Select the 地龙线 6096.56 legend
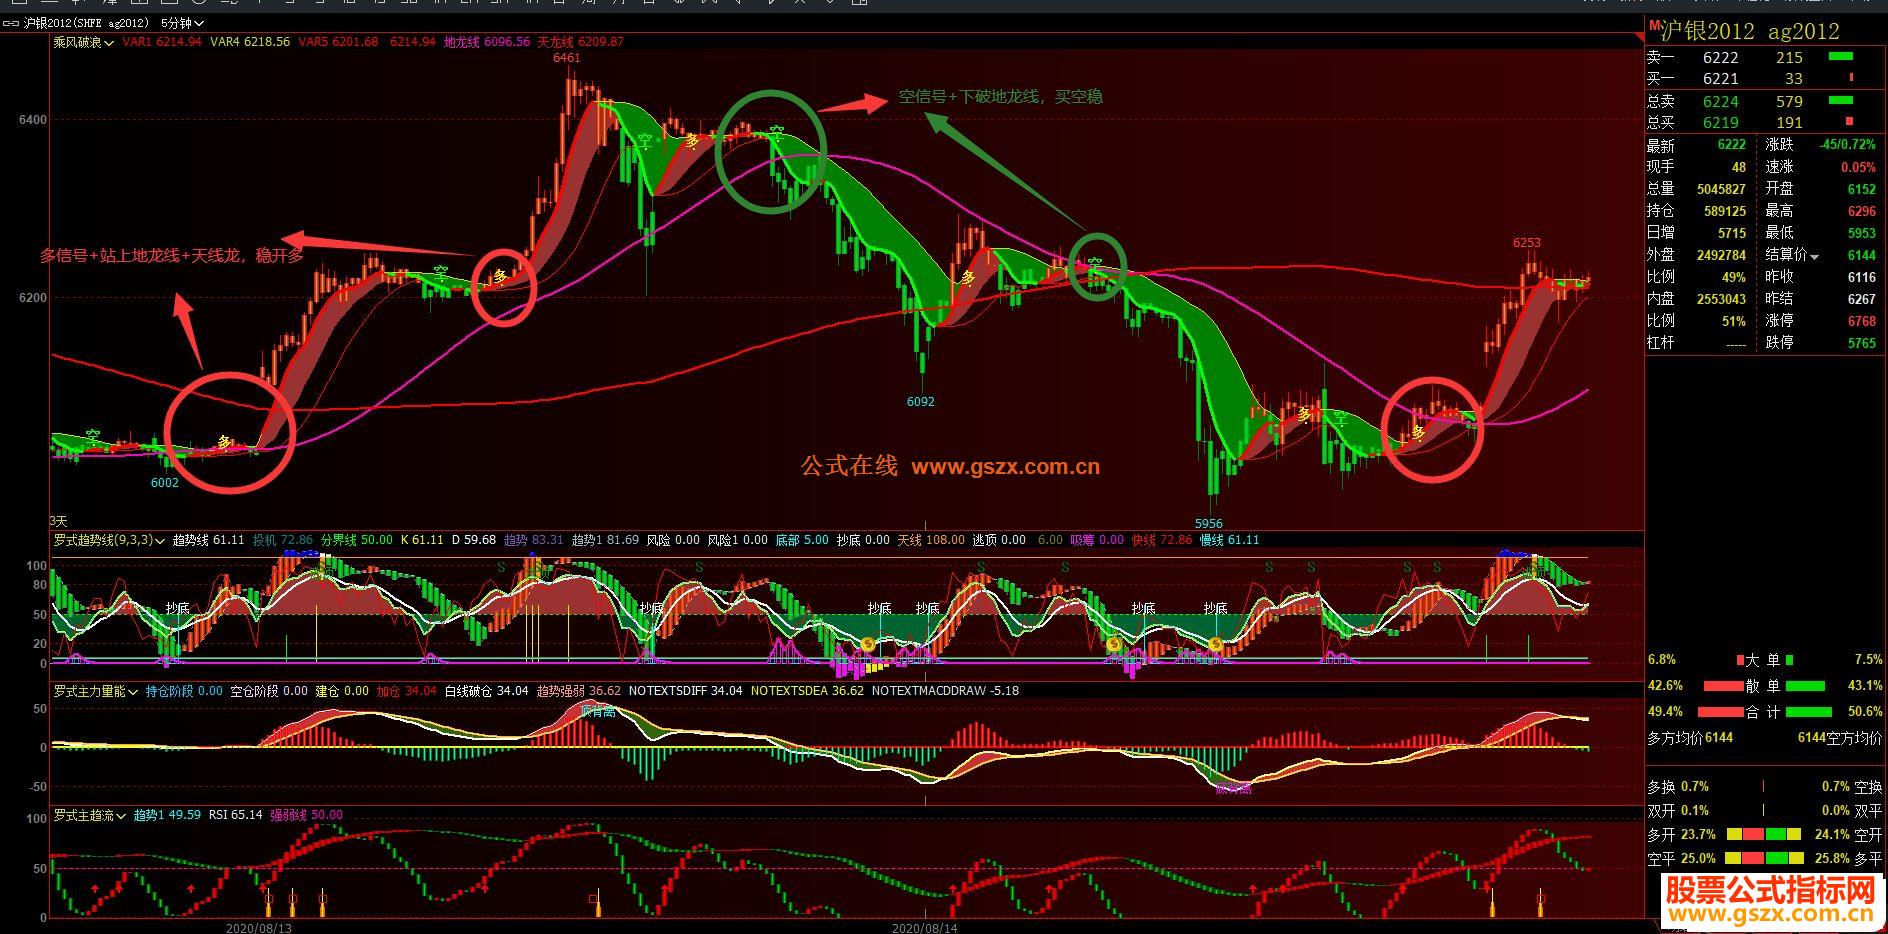Image resolution: width=1888 pixels, height=934 pixels. pyautogui.click(x=487, y=42)
